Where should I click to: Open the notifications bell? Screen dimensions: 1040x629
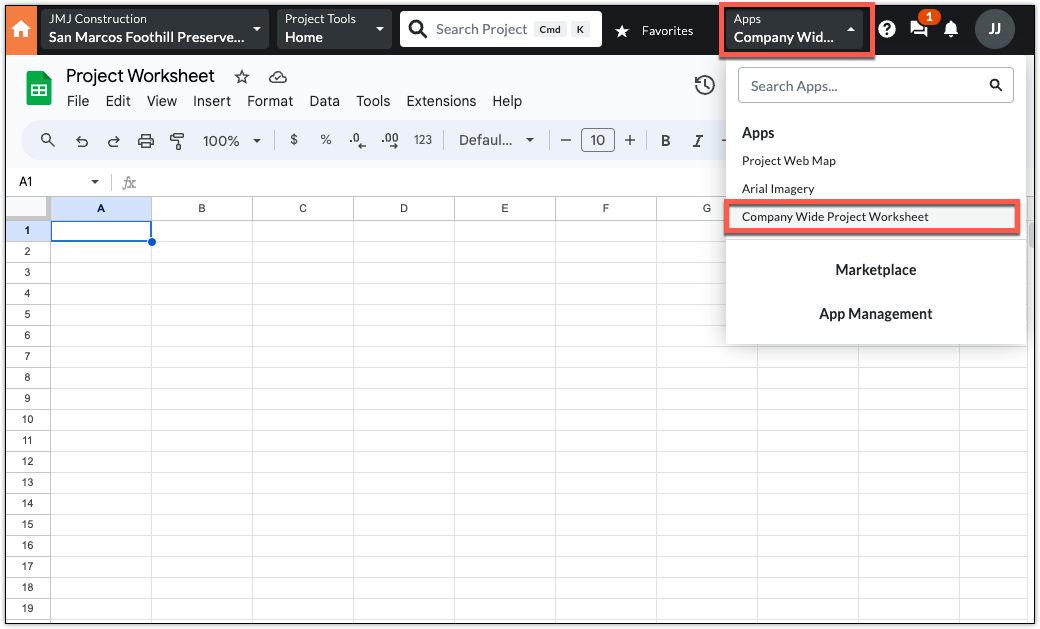pos(951,29)
